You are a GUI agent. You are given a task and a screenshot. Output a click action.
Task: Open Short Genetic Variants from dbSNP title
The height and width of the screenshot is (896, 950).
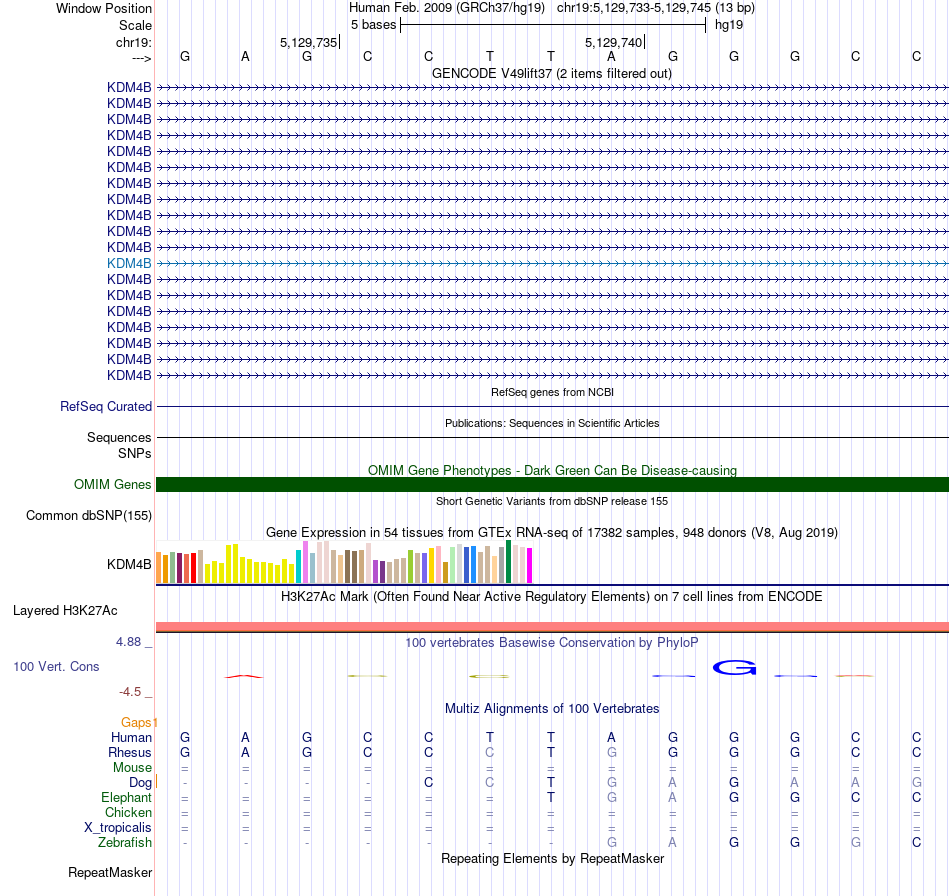coord(552,501)
